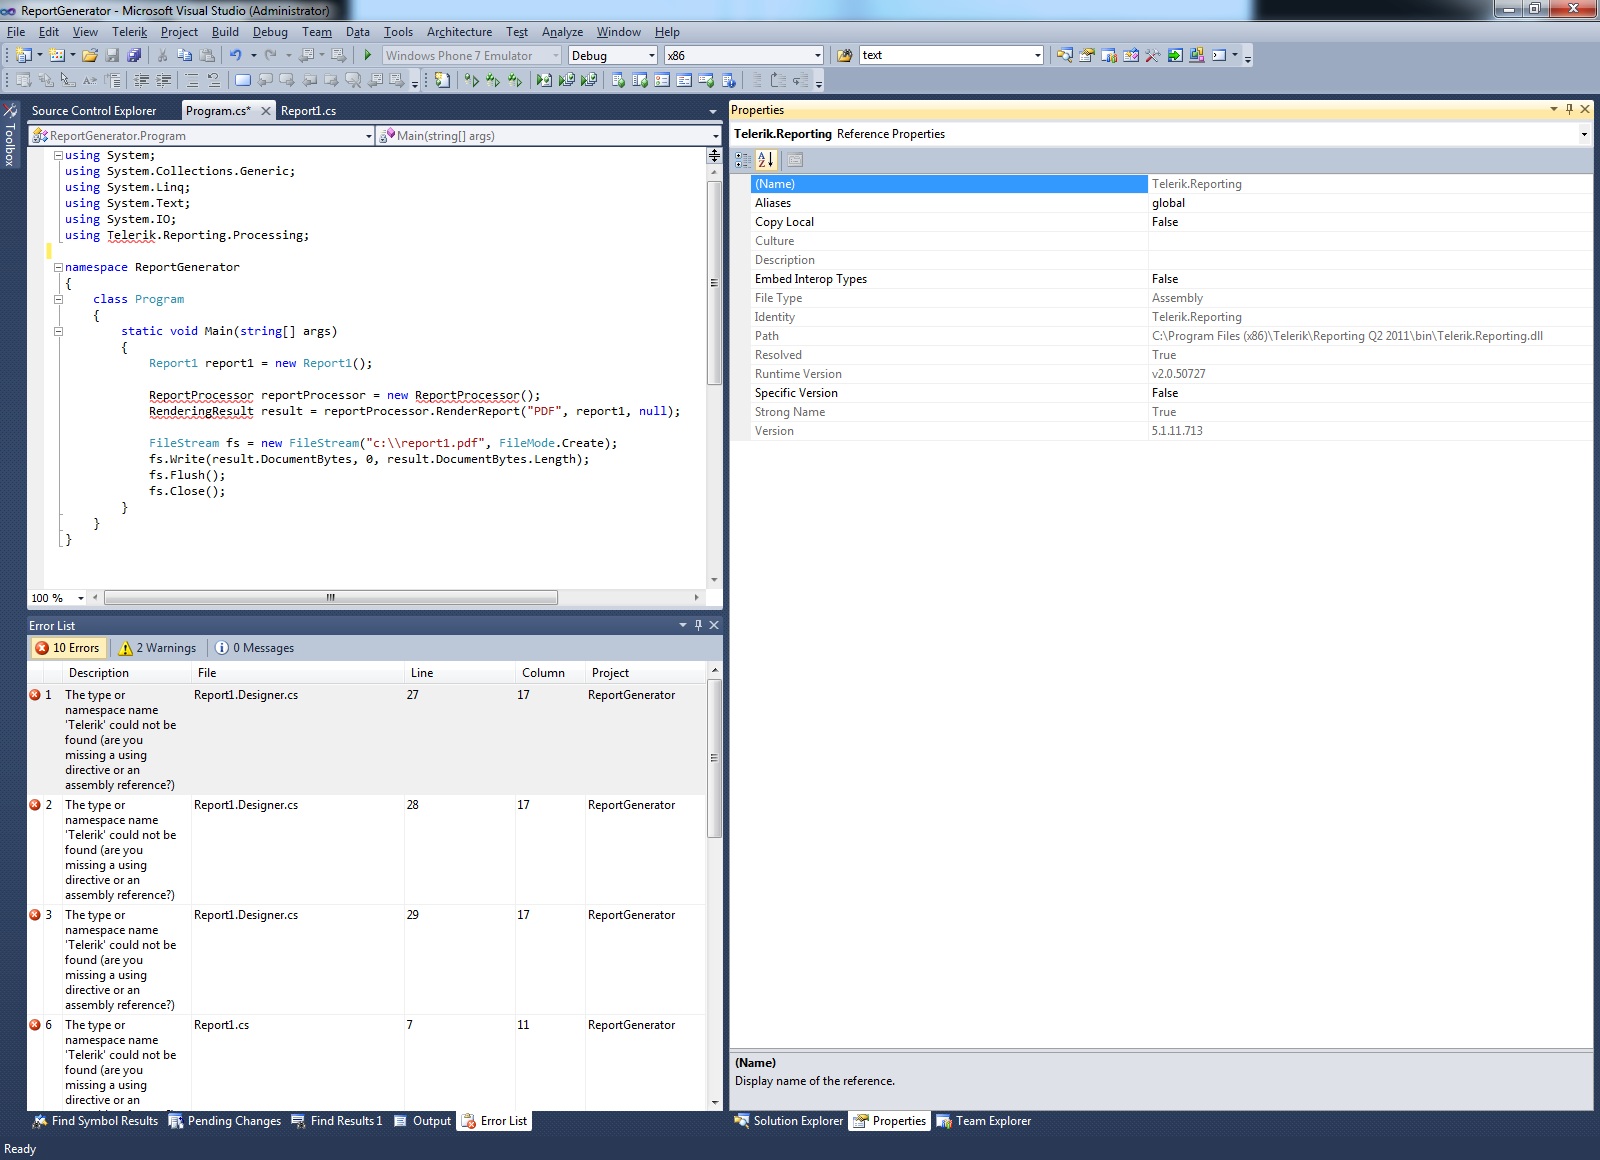The image size is (1600, 1160).
Task: Pin the Properties panel with auto-hide icon
Action: click(x=1569, y=110)
